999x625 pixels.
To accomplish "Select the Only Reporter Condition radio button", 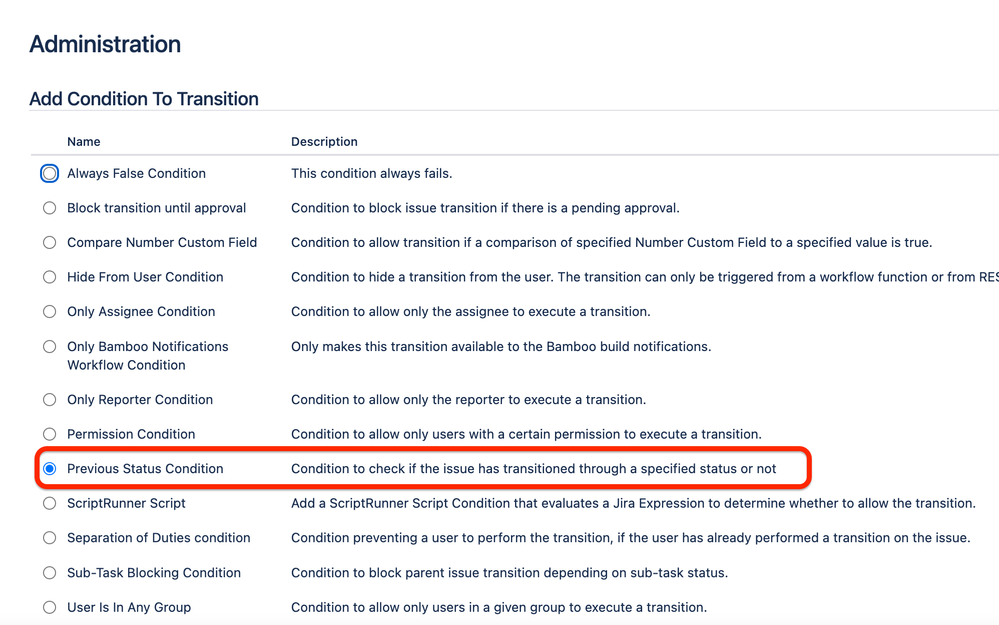I will point(49,399).
